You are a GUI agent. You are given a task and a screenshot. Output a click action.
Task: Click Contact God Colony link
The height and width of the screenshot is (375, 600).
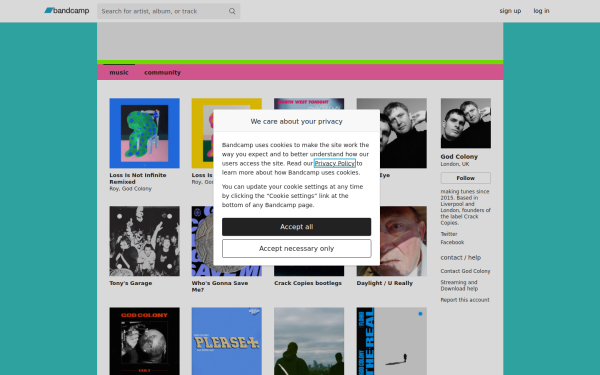pyautogui.click(x=465, y=271)
